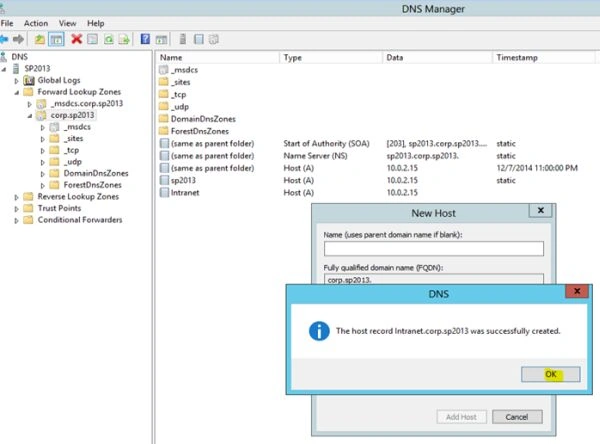This screenshot has height=444, width=600.
Task: Click the red Delete X toolbar icon
Action: (77, 39)
